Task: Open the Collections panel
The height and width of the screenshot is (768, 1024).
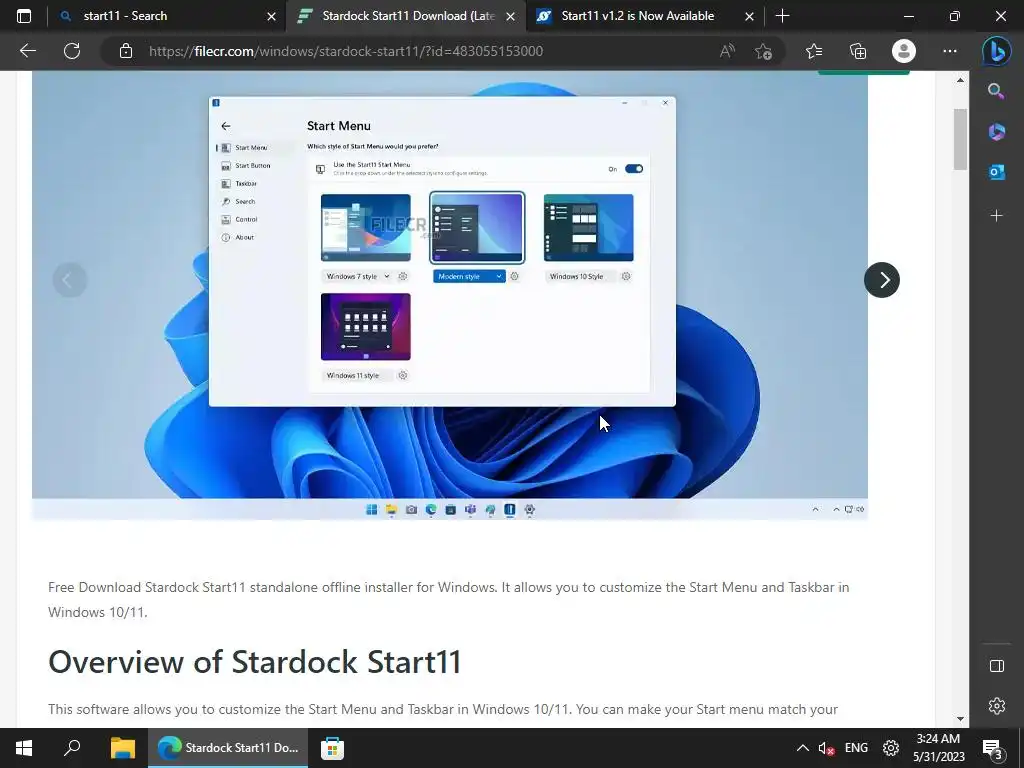Action: pyautogui.click(x=858, y=51)
